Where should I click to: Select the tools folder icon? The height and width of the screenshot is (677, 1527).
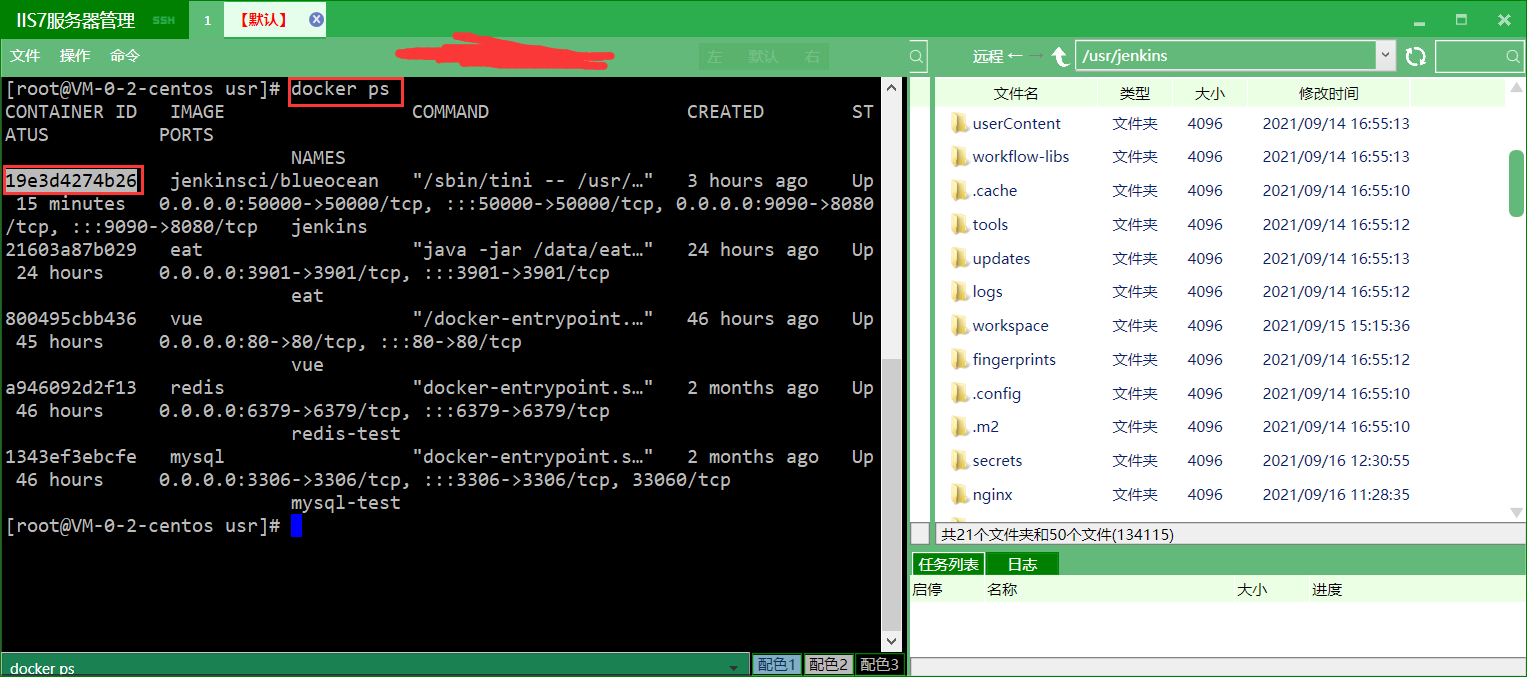pos(960,224)
